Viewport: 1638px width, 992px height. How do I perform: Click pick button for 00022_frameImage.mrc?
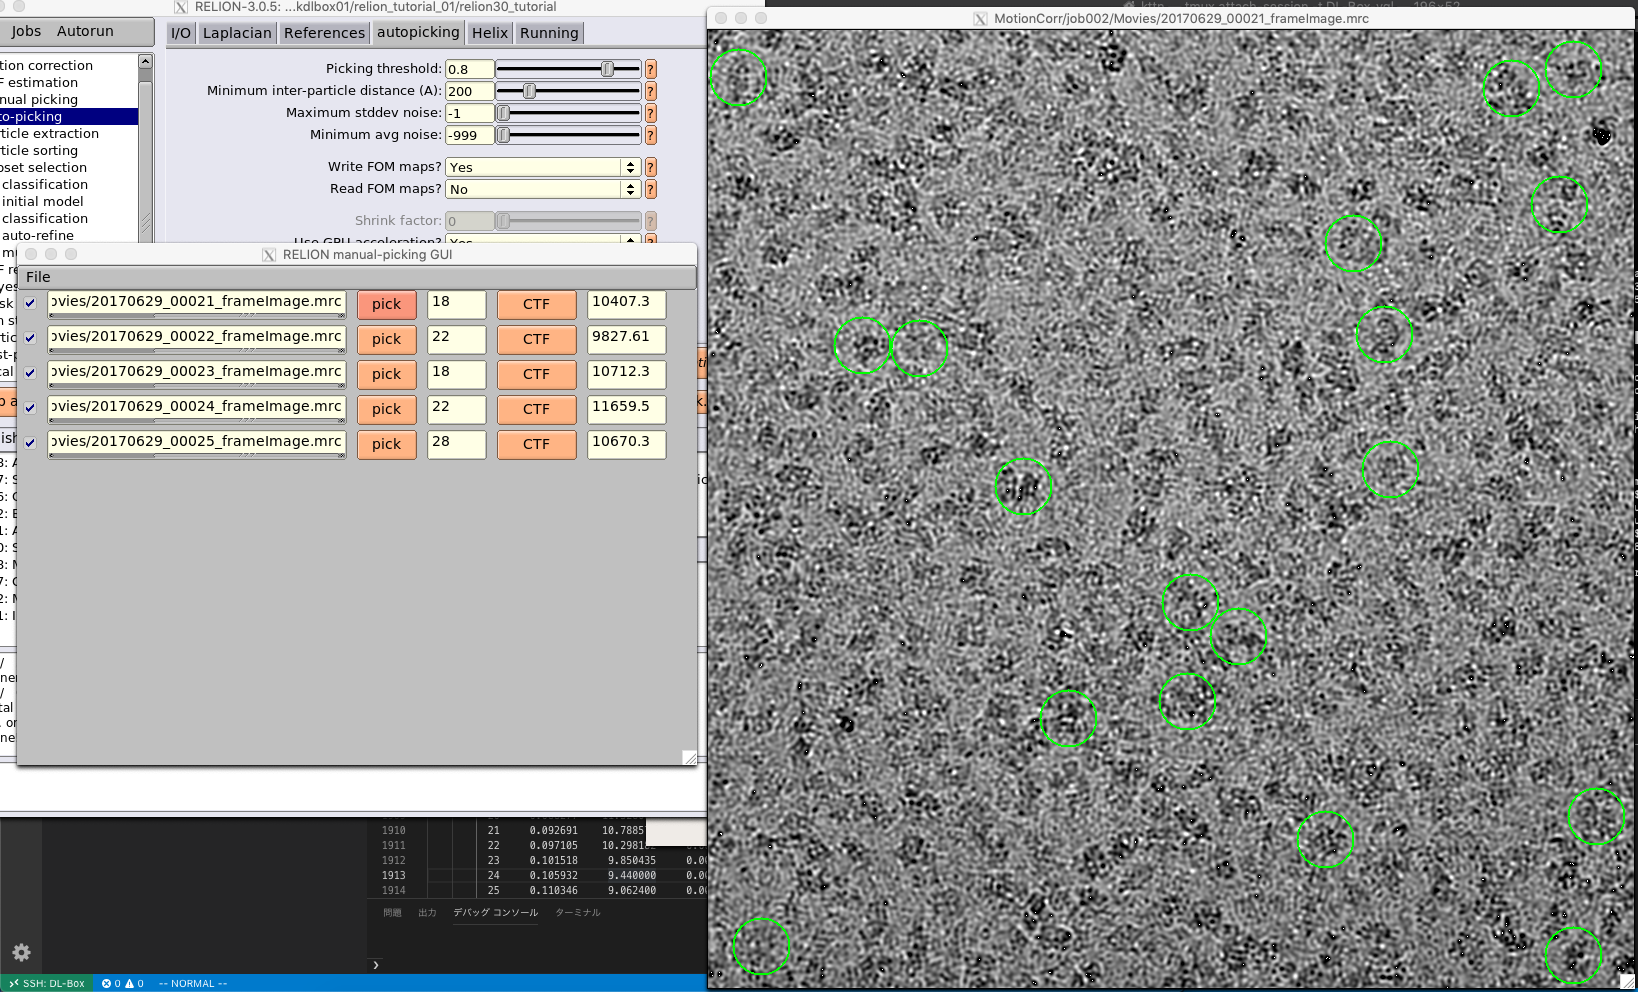(x=386, y=340)
